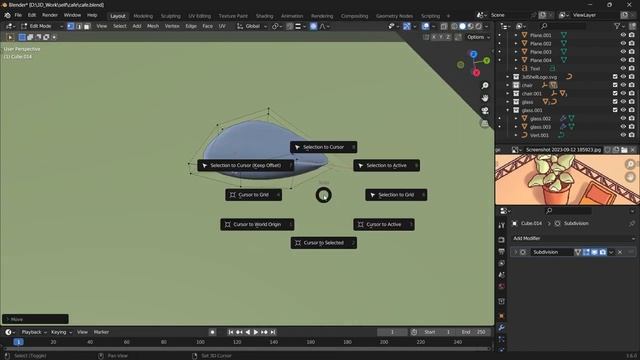Open the Edge menu in viewport header

coord(191,26)
